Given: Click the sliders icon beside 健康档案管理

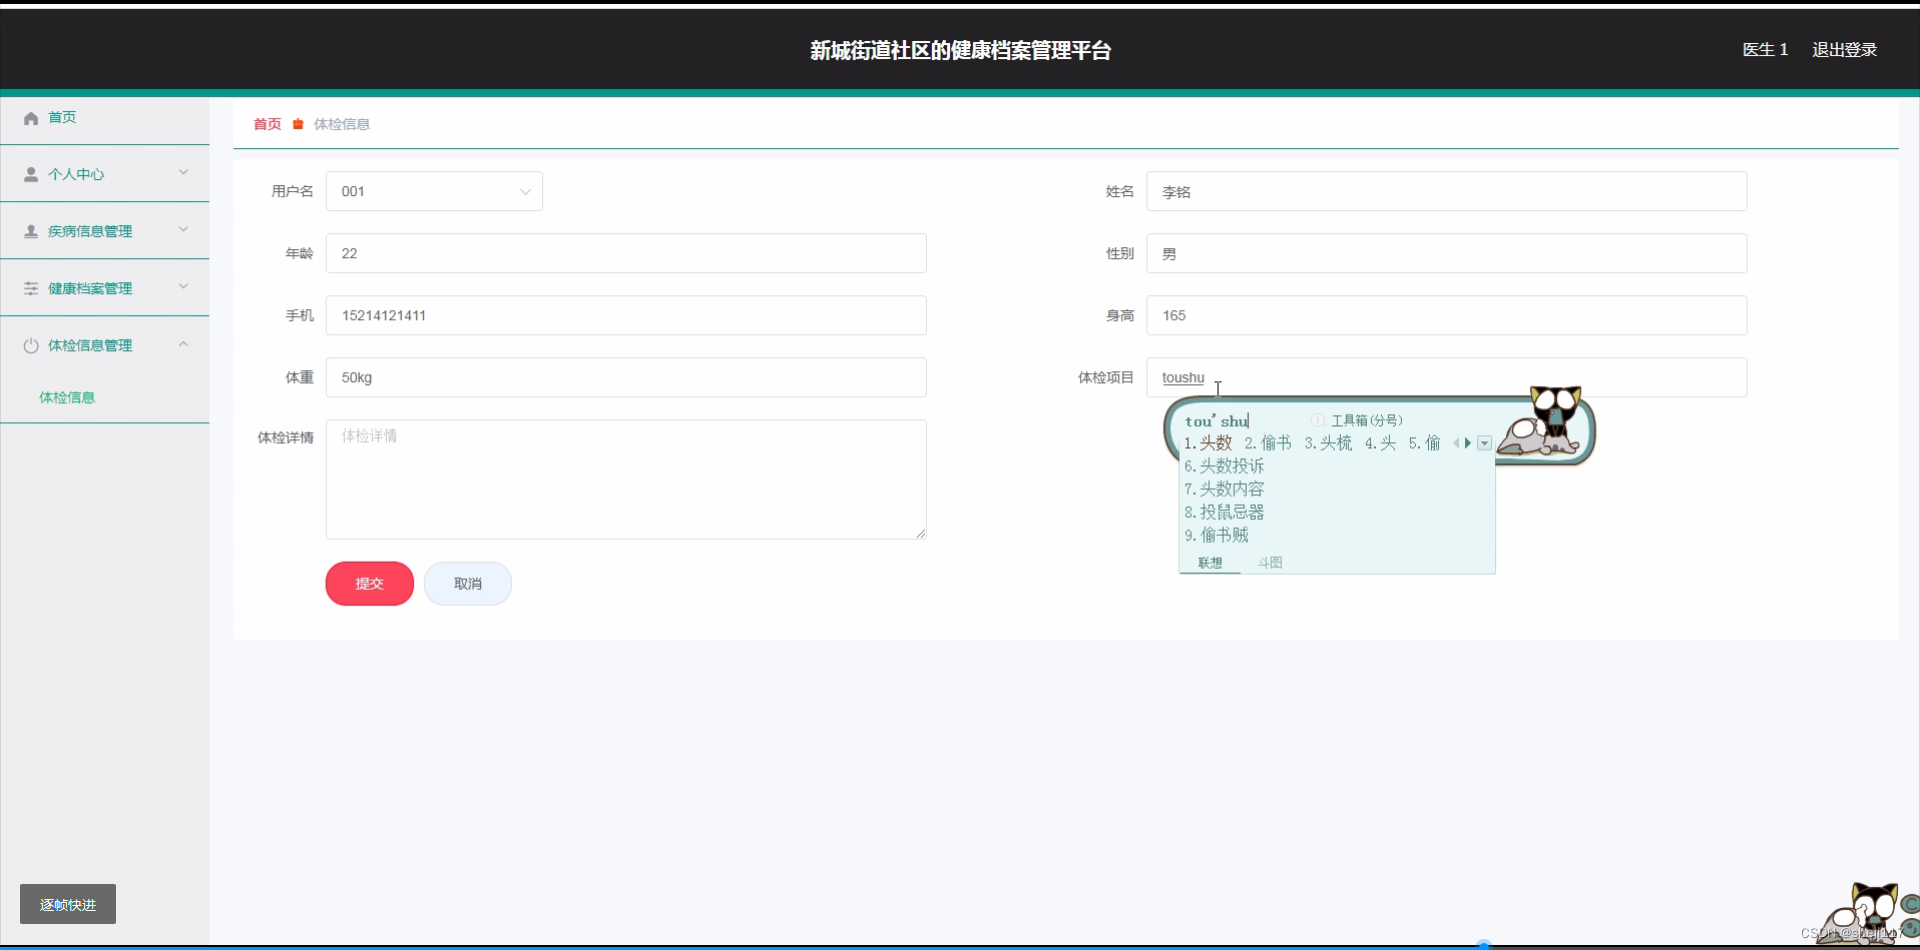Looking at the screenshot, I should (x=29, y=287).
